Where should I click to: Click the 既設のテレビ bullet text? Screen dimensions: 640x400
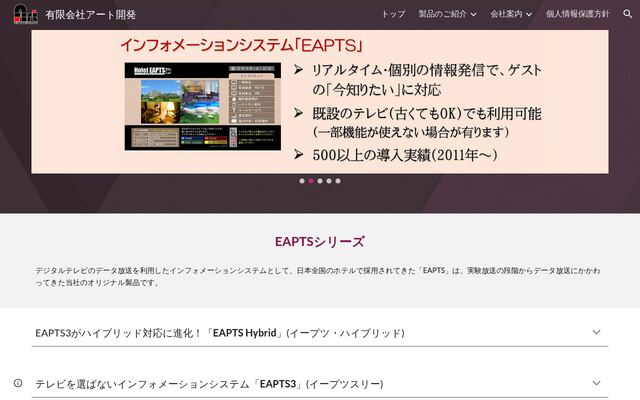tap(427, 122)
